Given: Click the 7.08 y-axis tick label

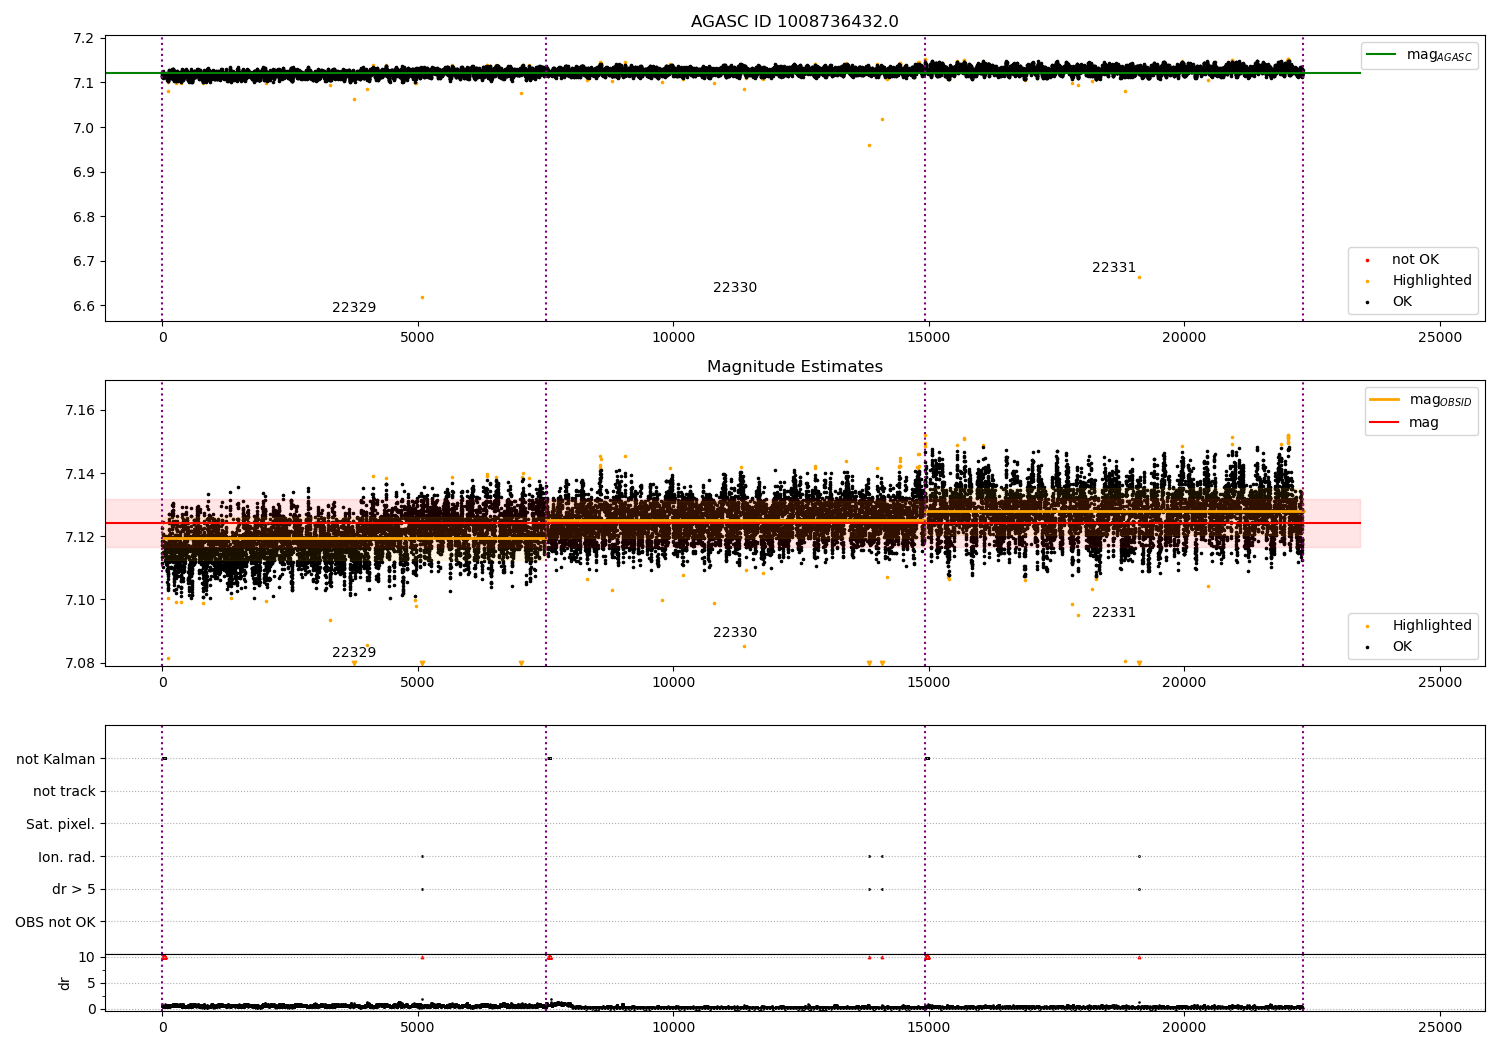Looking at the screenshot, I should [x=80, y=664].
